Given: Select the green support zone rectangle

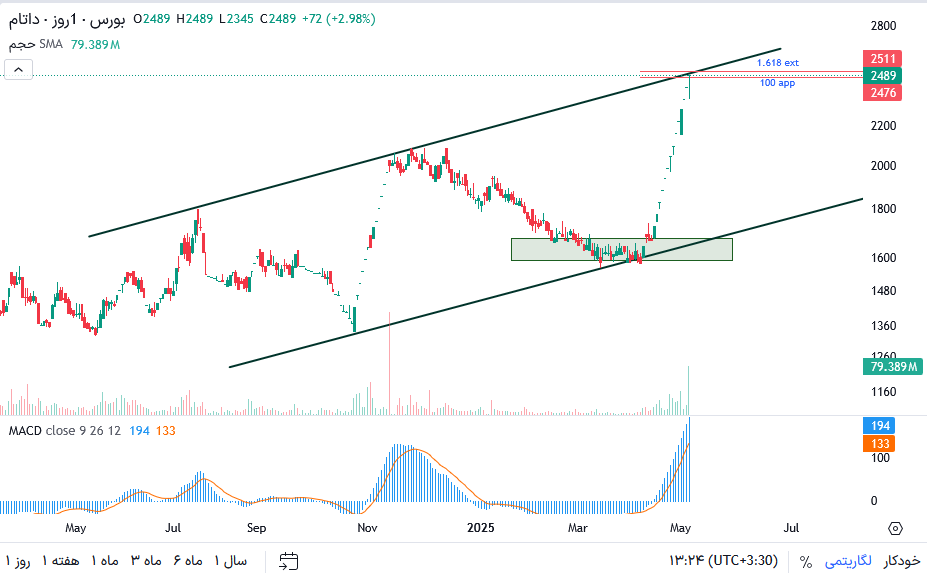Looking at the screenshot, I should coord(621,250).
